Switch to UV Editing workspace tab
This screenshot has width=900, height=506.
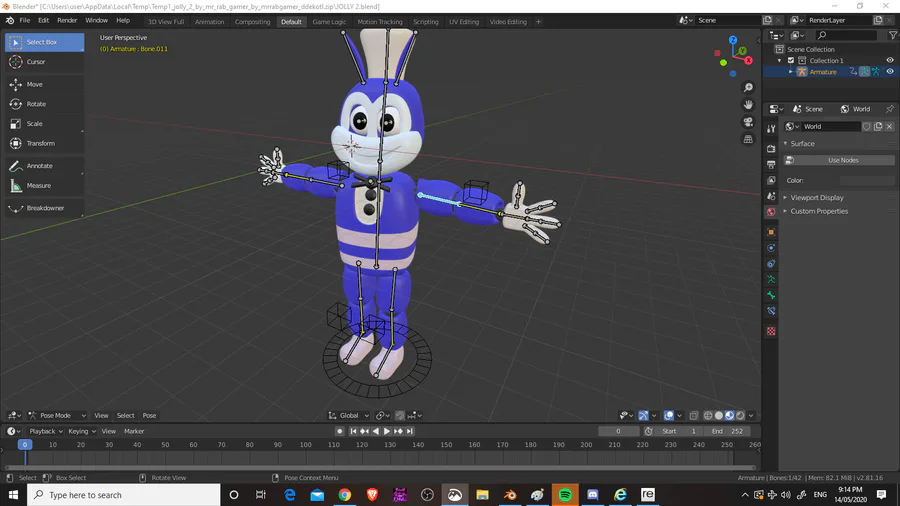click(x=464, y=22)
